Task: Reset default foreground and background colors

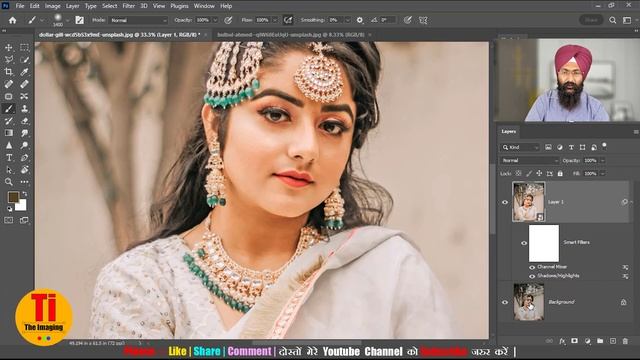Action: tap(9, 209)
